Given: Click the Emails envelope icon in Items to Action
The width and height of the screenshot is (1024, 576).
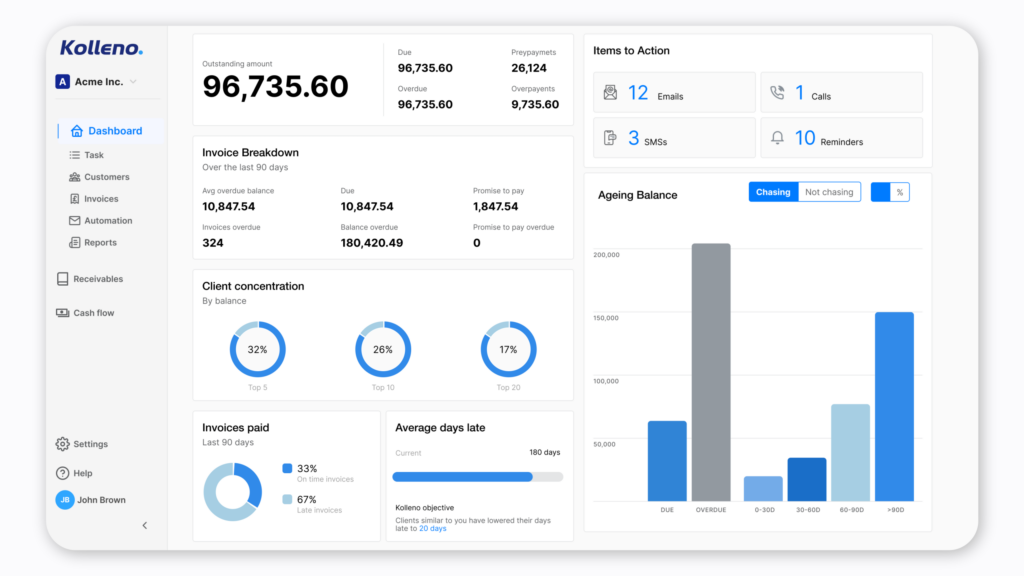Looking at the screenshot, I should (x=610, y=91).
